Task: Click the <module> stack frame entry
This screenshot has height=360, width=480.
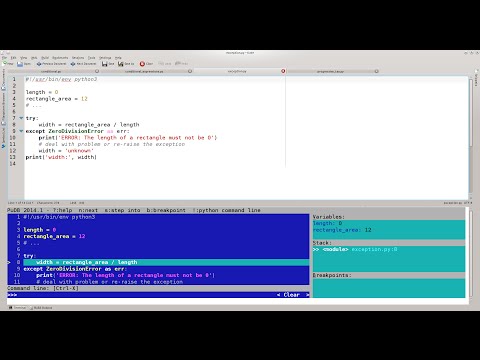Action: coord(355,249)
